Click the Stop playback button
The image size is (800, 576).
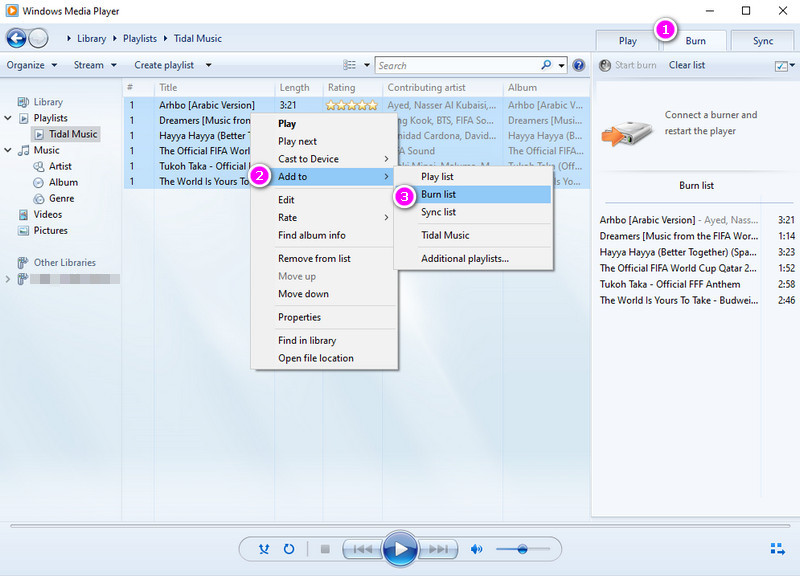[x=325, y=549]
